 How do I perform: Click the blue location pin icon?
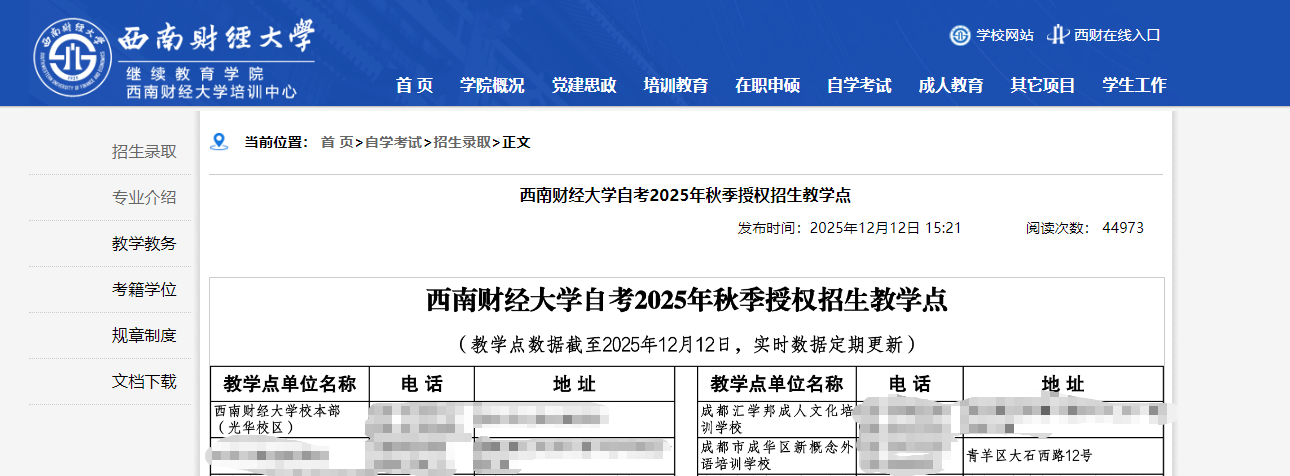point(219,142)
